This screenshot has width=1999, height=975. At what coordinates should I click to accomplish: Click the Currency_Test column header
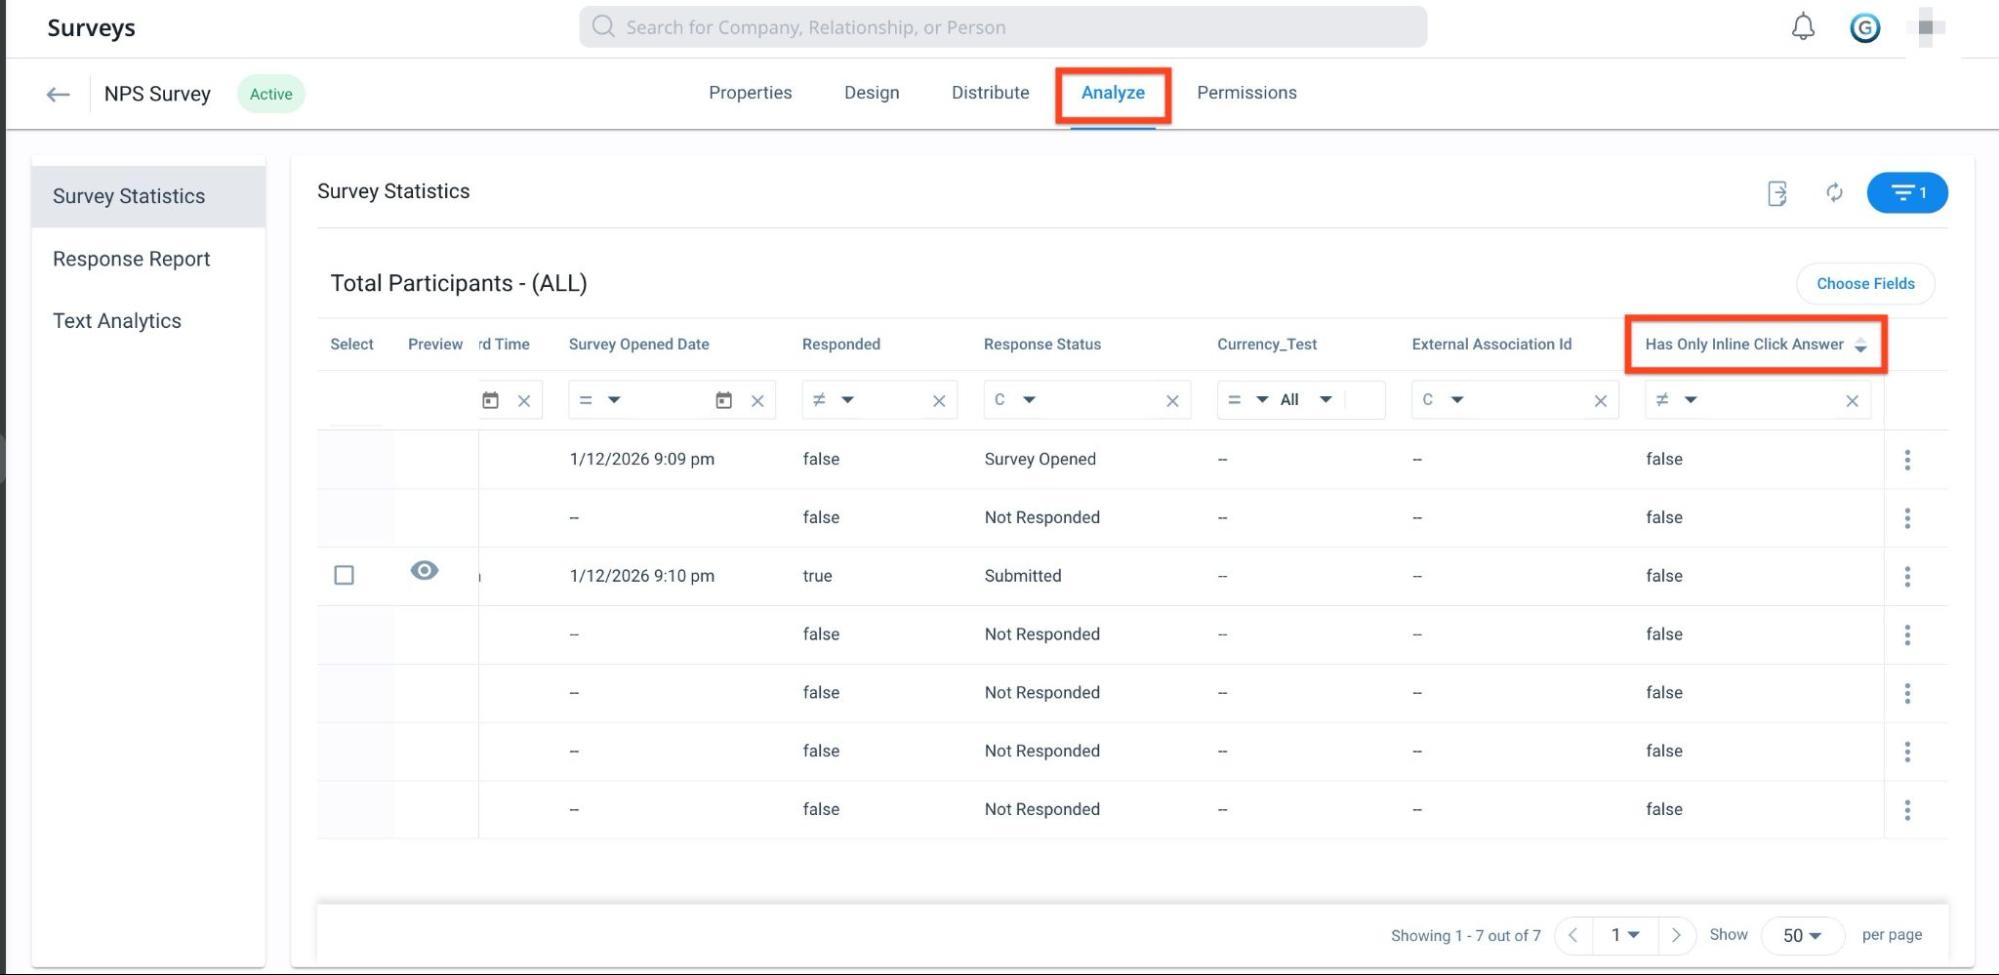1267,344
